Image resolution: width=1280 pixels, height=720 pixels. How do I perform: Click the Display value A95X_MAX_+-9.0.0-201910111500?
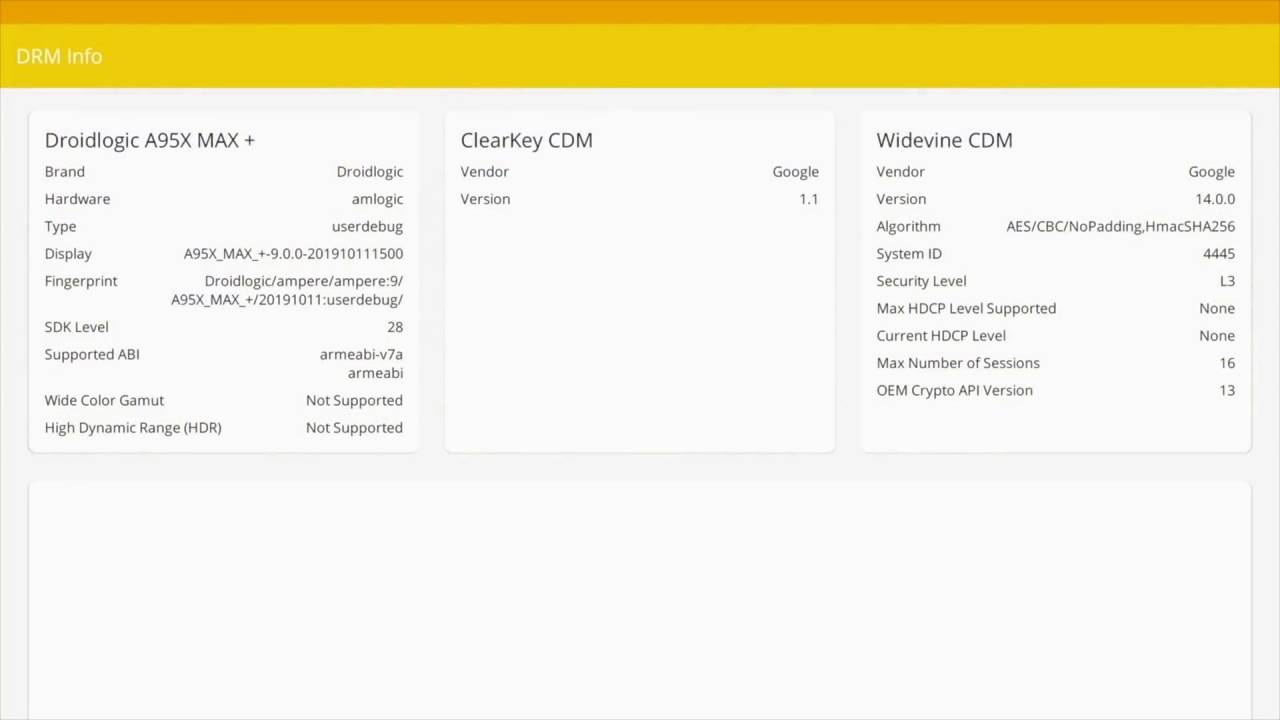pos(293,254)
